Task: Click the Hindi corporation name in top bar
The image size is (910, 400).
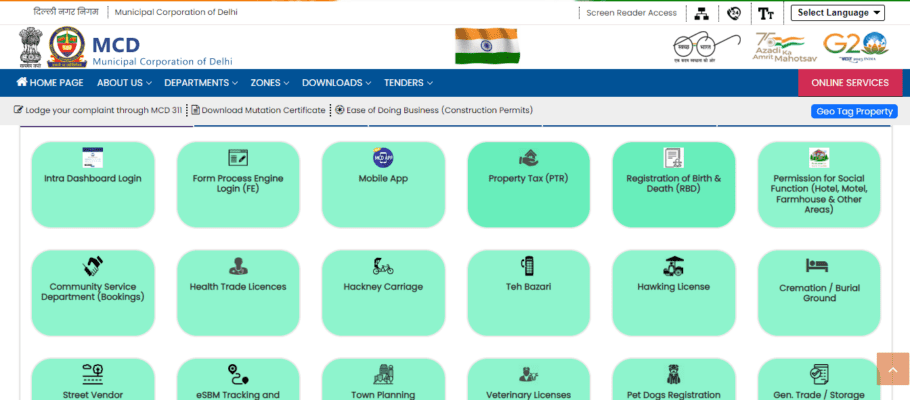Action: tap(66, 12)
